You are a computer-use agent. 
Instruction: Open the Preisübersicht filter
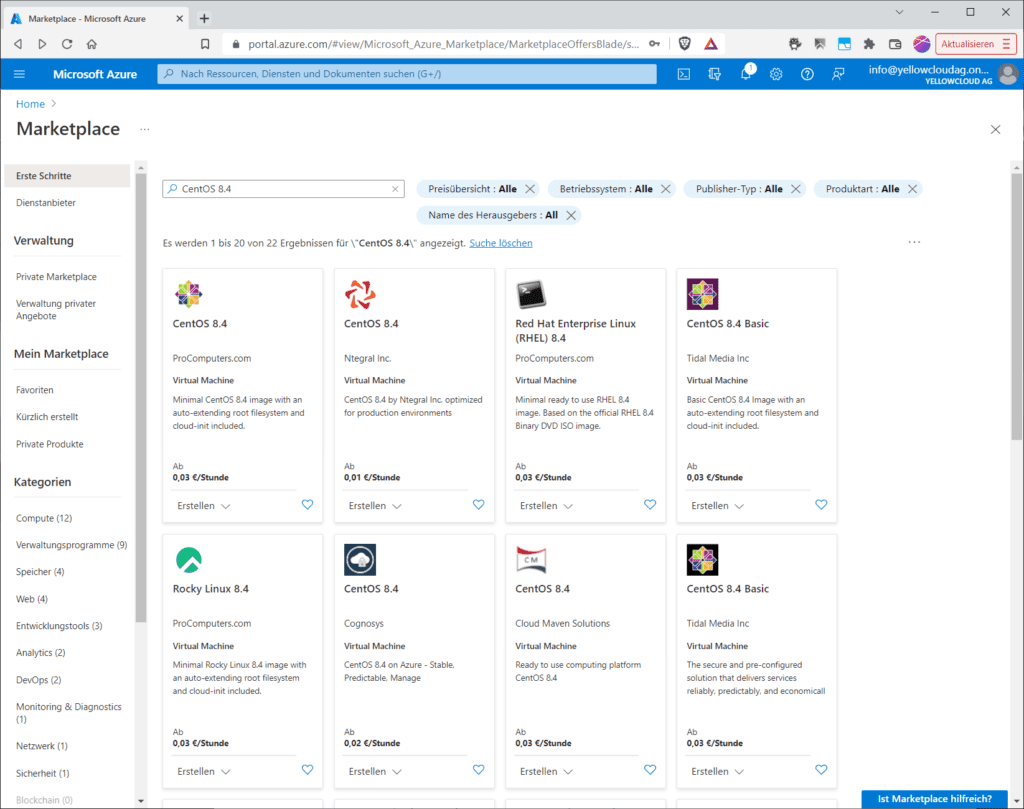(x=472, y=189)
